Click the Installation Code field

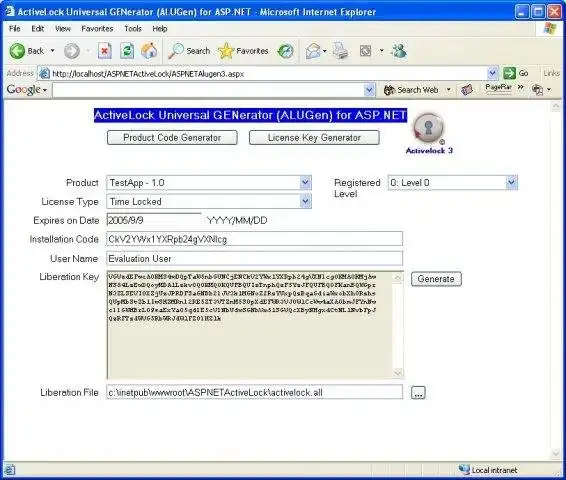coord(254,239)
